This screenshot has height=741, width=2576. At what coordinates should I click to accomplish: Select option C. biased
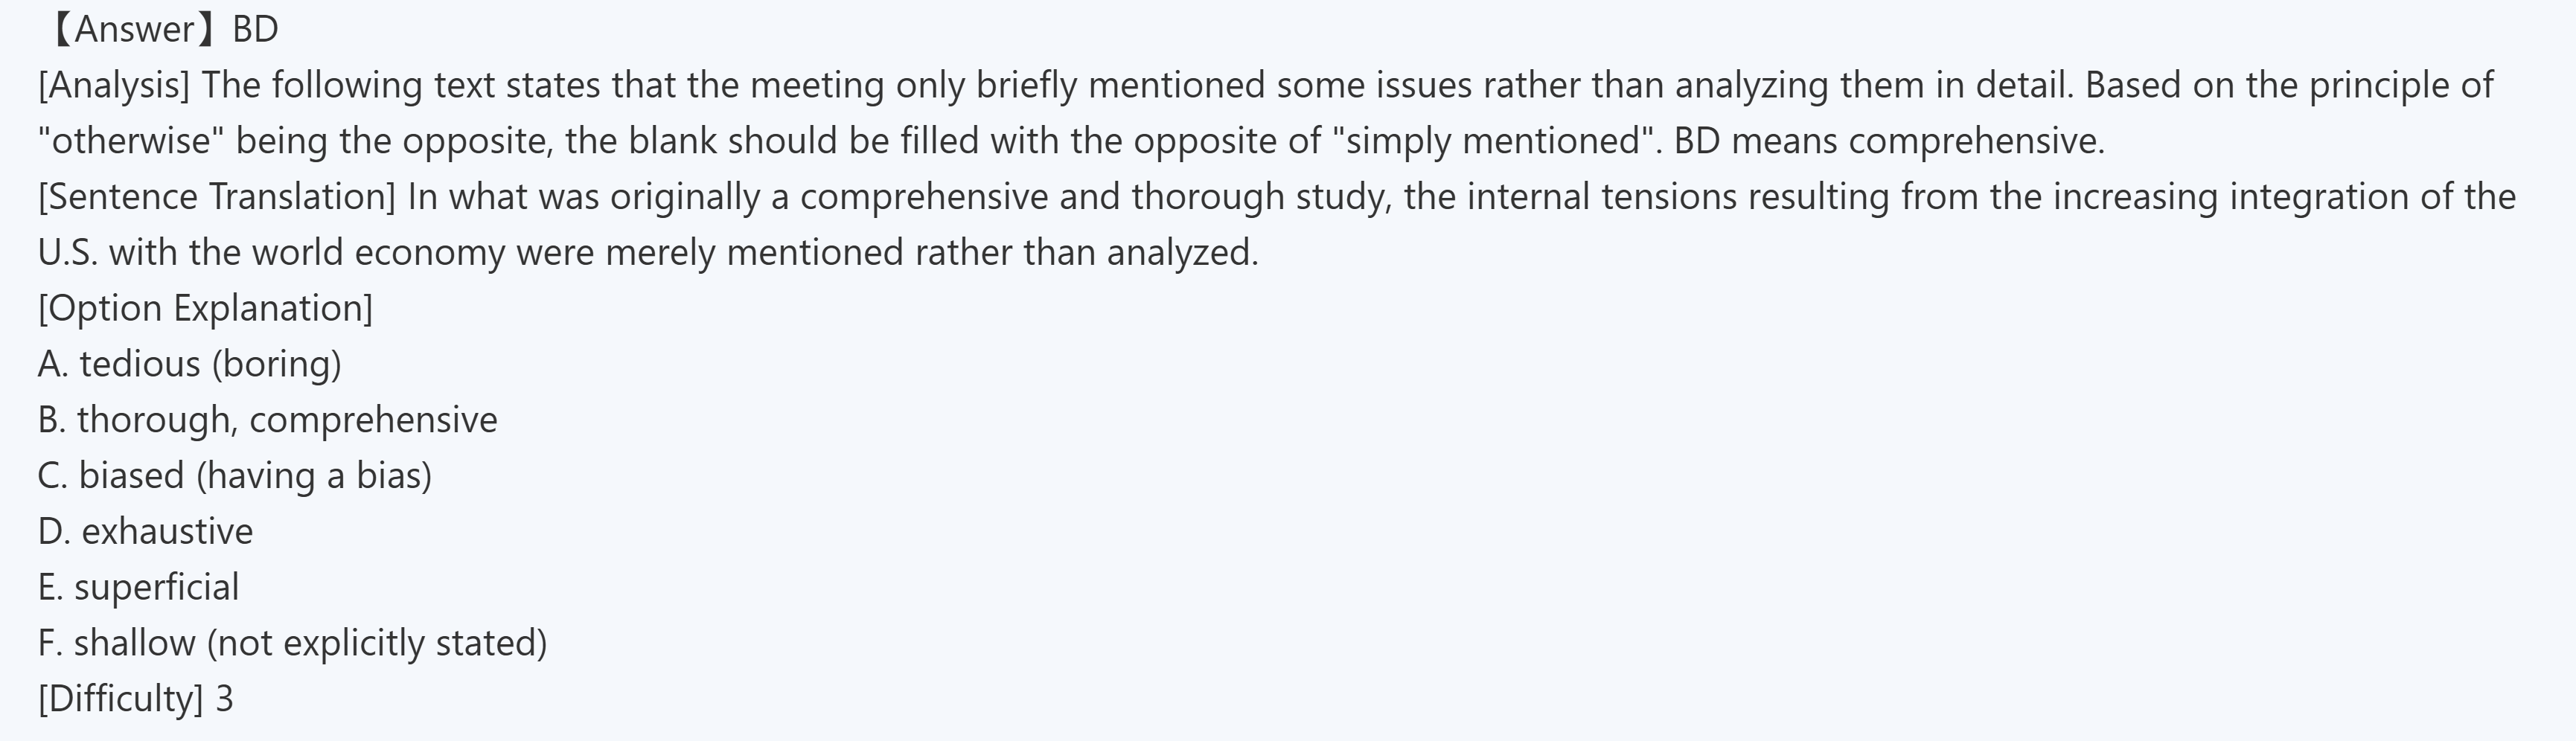tap(234, 475)
